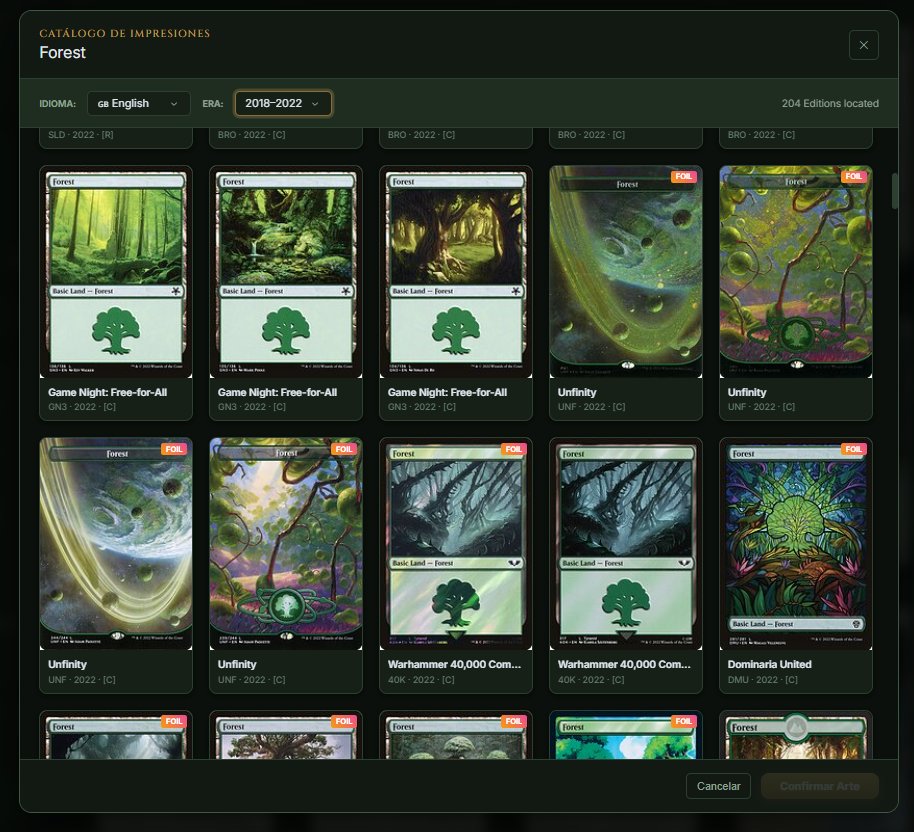Image resolution: width=914 pixels, height=832 pixels.
Task: Click the scrollbar thumb of the card list
Action: [894, 191]
